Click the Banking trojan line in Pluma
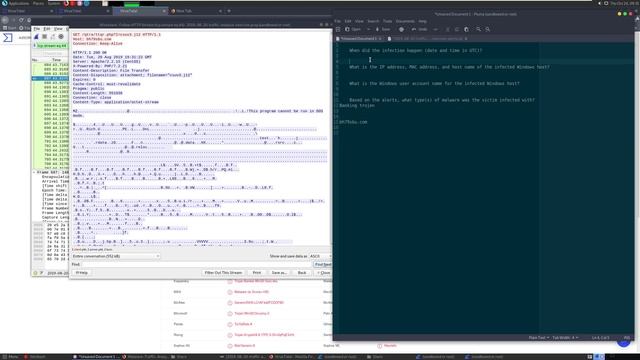The width and height of the screenshot is (640, 360). pos(357,105)
